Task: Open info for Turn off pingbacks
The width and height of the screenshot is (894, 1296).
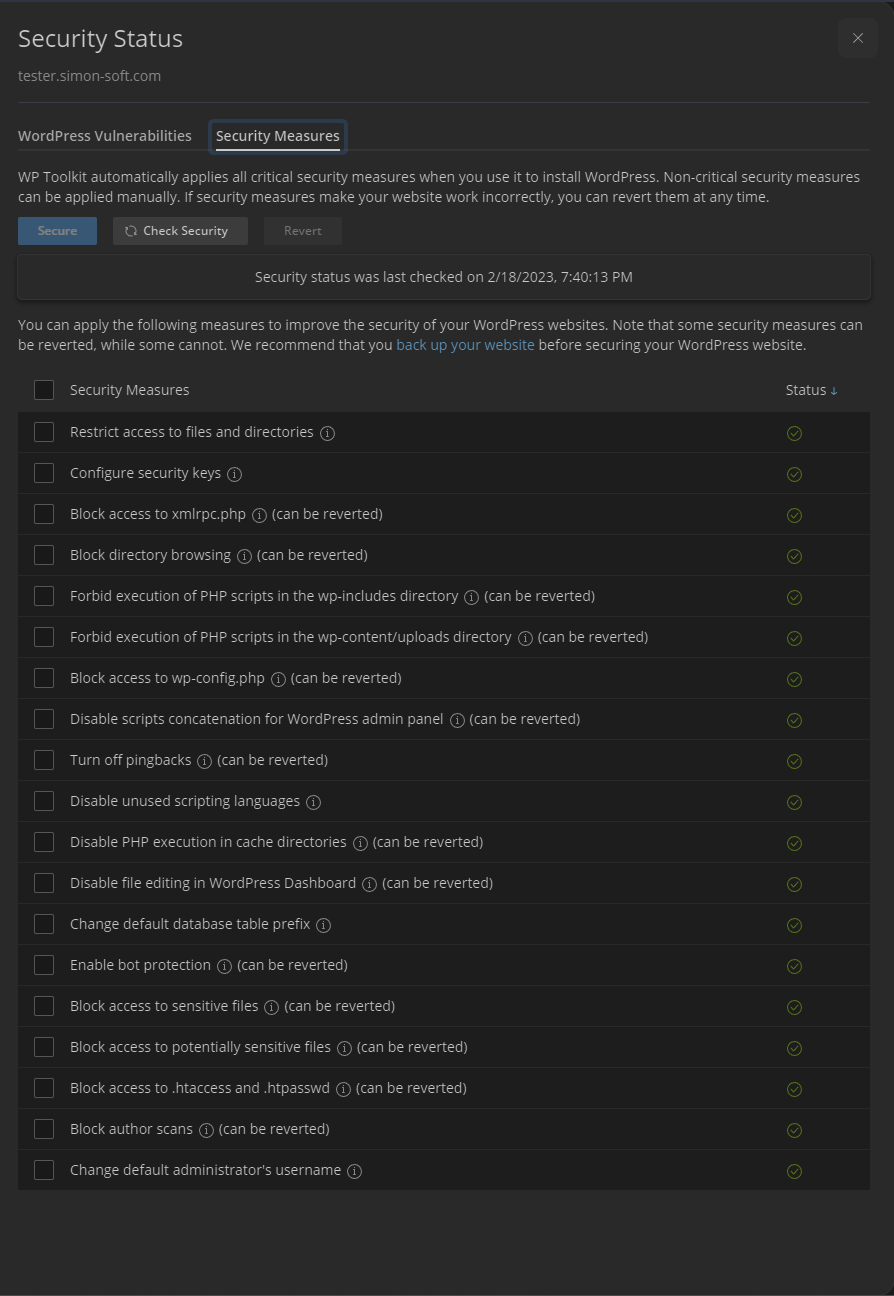Action: pos(205,761)
